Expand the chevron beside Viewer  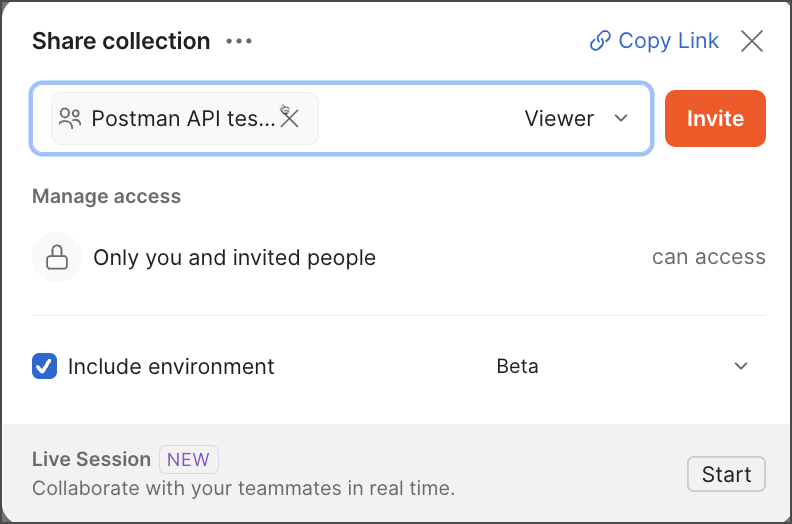pyautogui.click(x=621, y=118)
